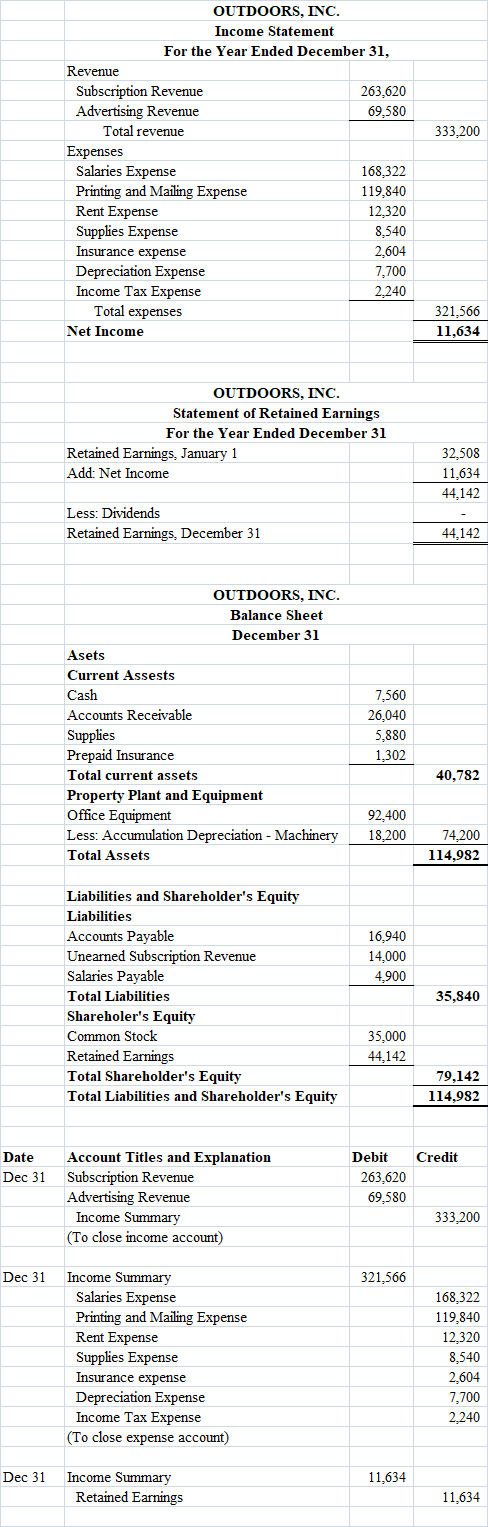This screenshot has height=1527, width=488.
Task: Click the "Prepaid Insurance" label
Action: tap(120, 755)
